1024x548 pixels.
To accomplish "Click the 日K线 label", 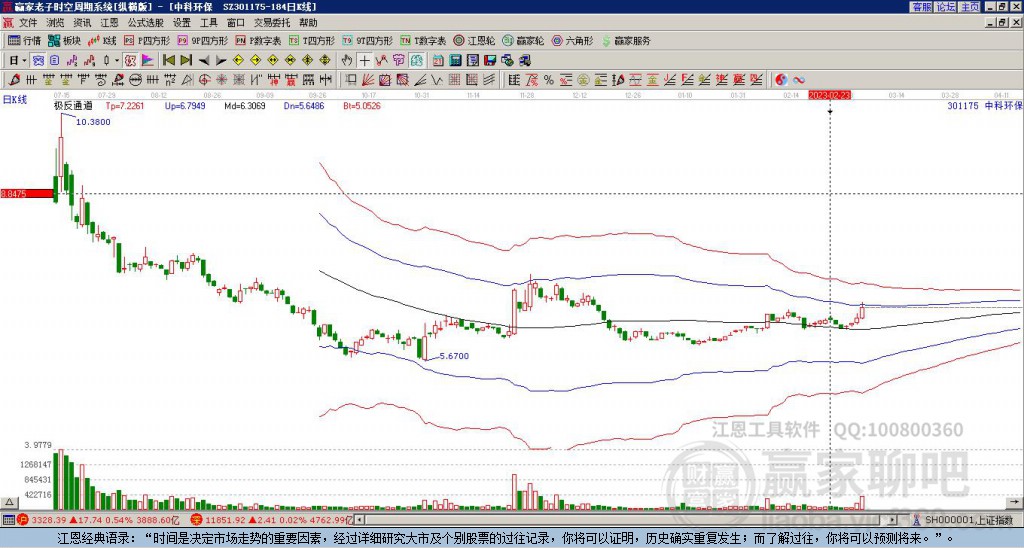I will click(14, 99).
